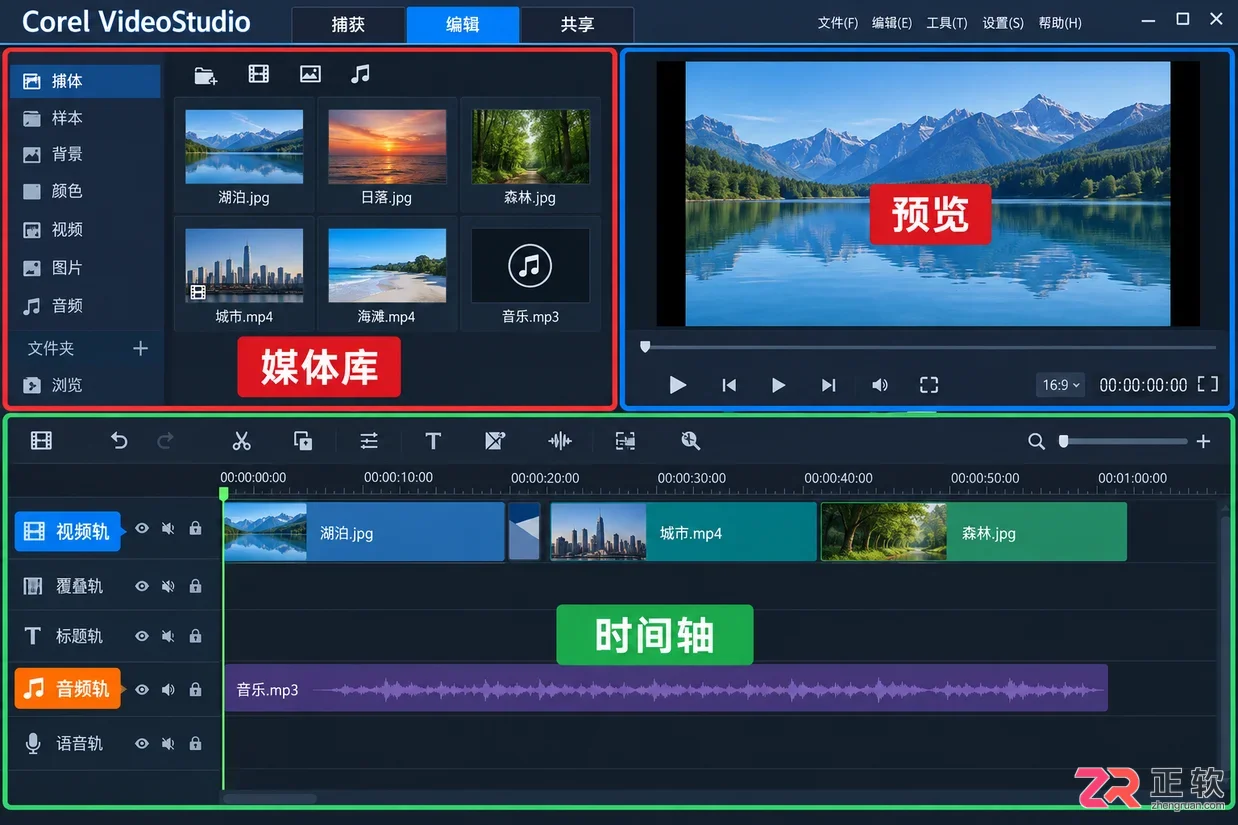The image size is (1238, 825).
Task: Click fullscreen preview icon next to speaker
Action: [x=929, y=385]
